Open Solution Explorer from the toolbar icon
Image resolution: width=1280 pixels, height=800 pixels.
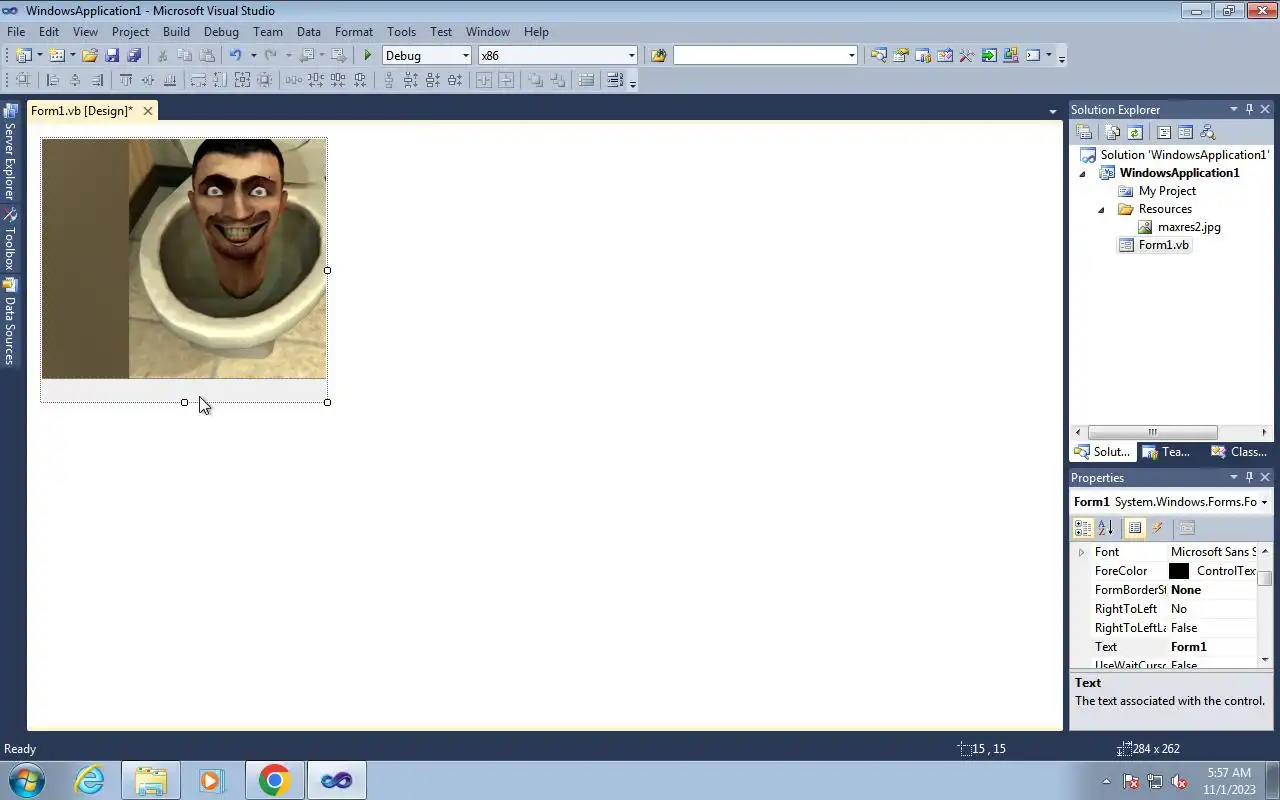point(879,55)
